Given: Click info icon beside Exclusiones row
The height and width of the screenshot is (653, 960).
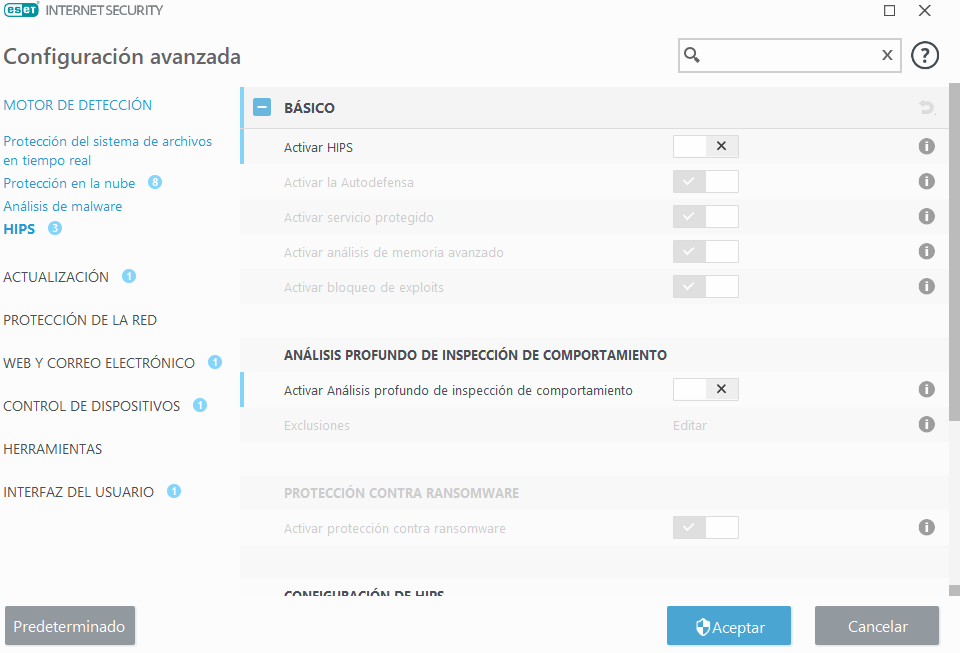Looking at the screenshot, I should (x=926, y=425).
